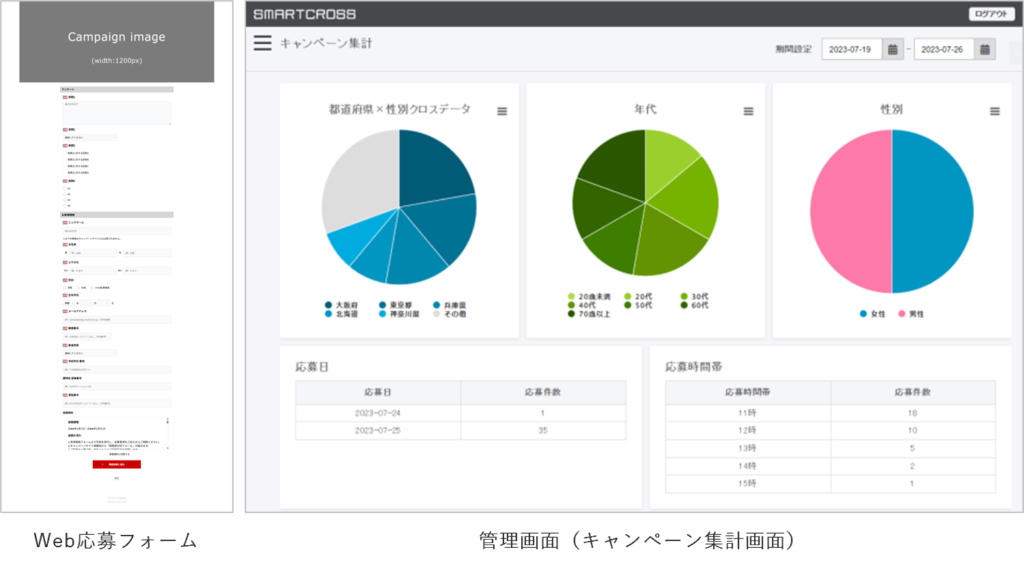Open the hamburger navigation menu
The image size is (1024, 567).
point(262,43)
